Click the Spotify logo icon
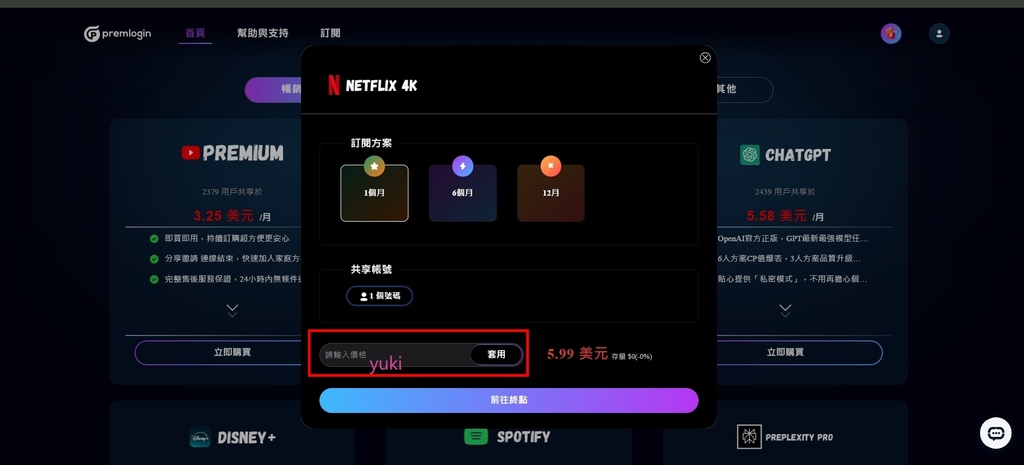The height and width of the screenshot is (465, 1024). coord(476,437)
